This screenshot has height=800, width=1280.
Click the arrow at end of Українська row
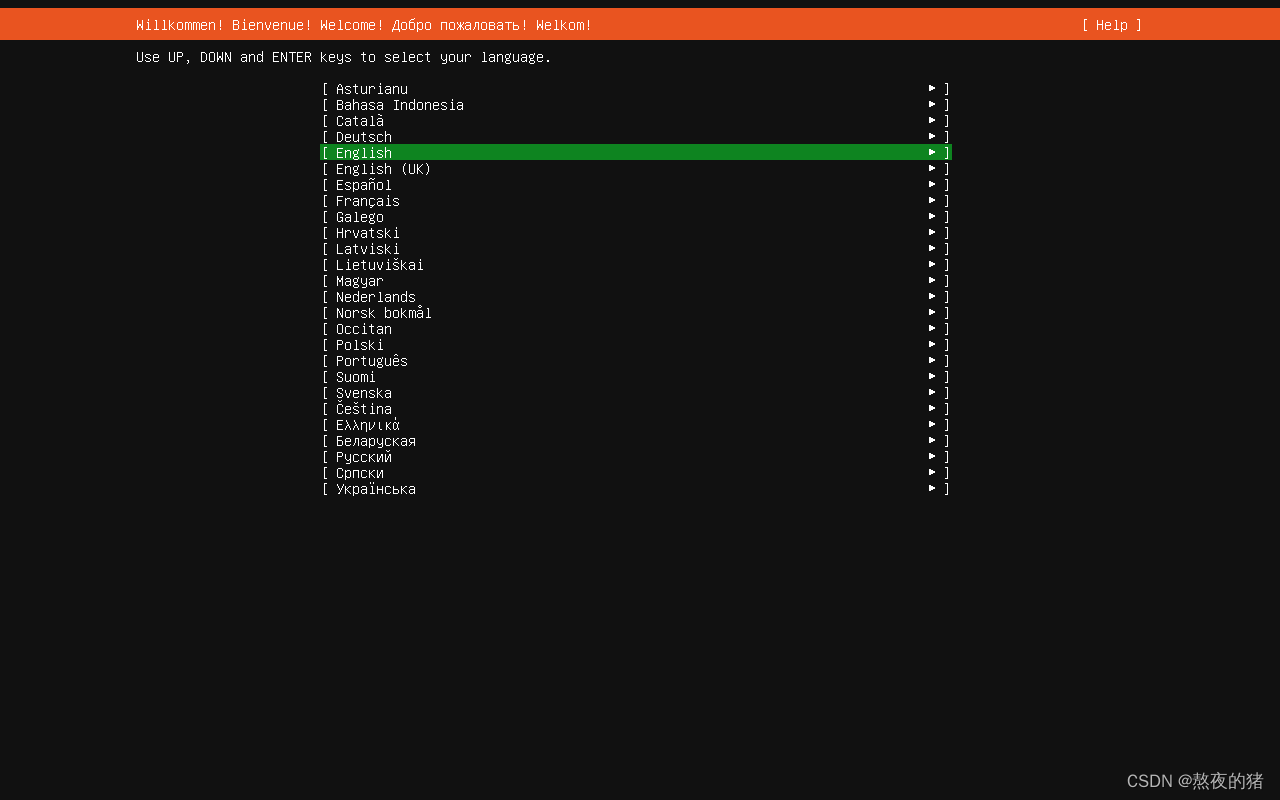pyautogui.click(x=932, y=488)
